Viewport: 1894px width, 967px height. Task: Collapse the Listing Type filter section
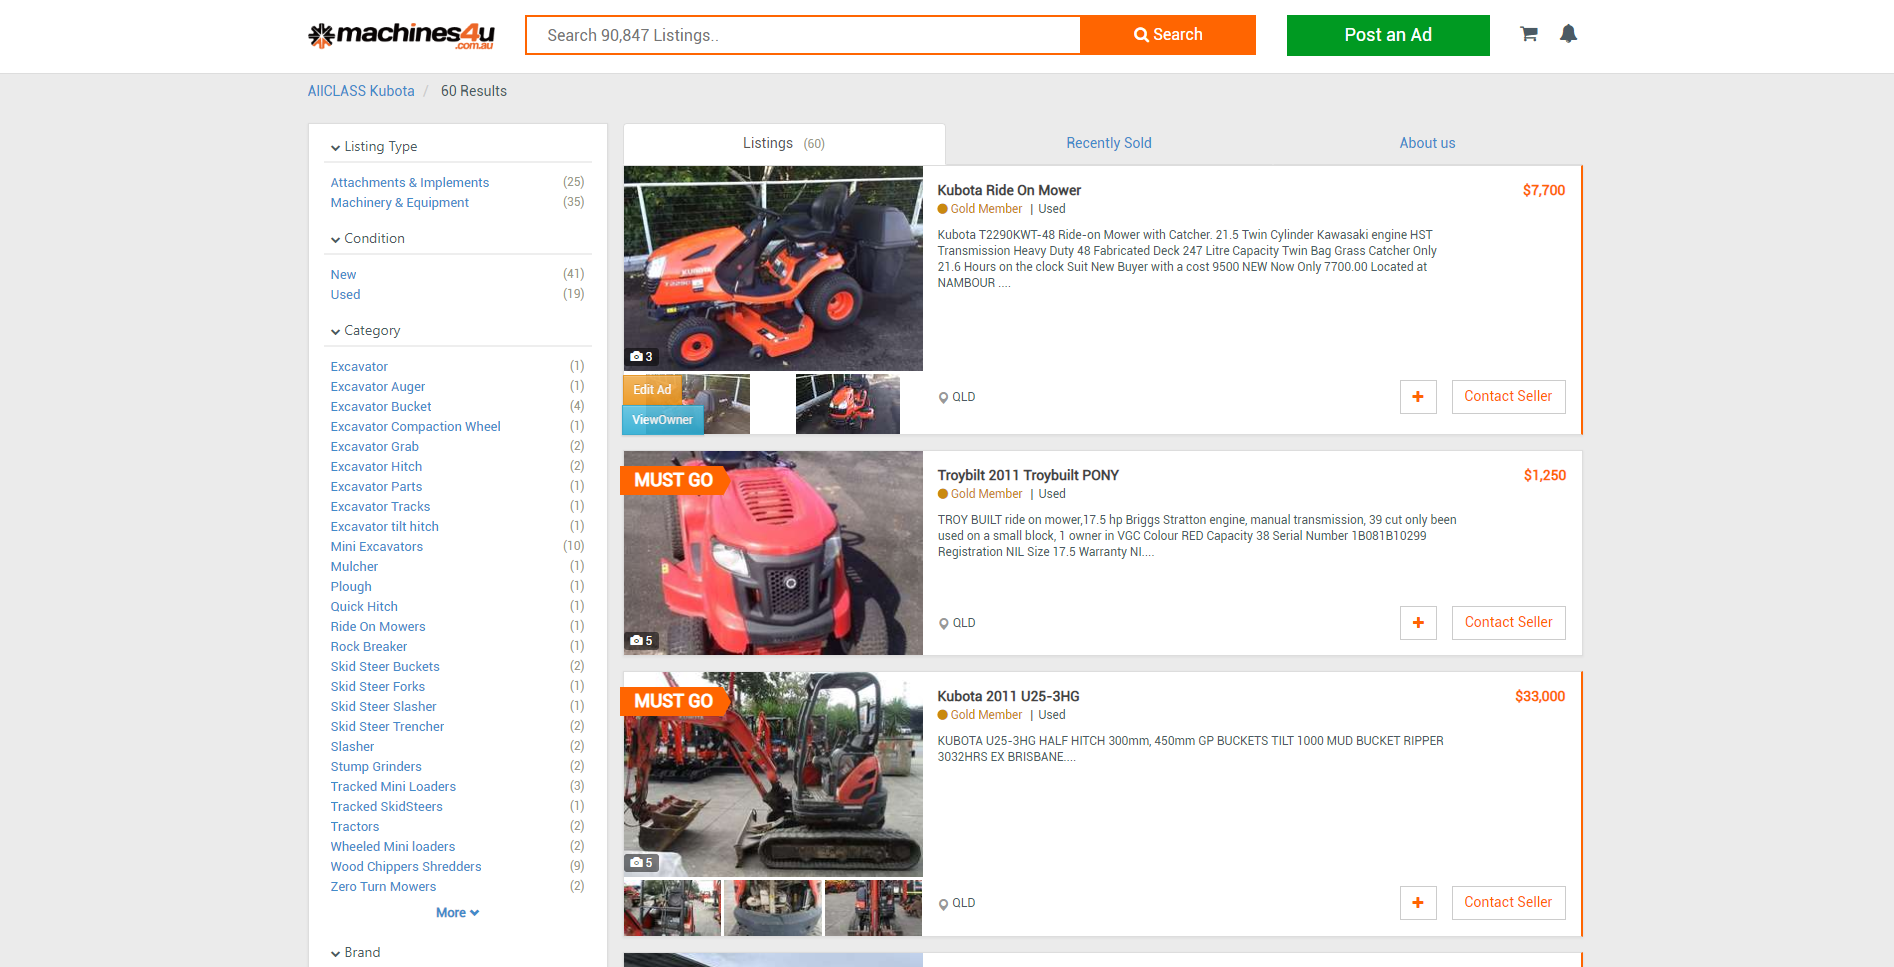coord(374,146)
